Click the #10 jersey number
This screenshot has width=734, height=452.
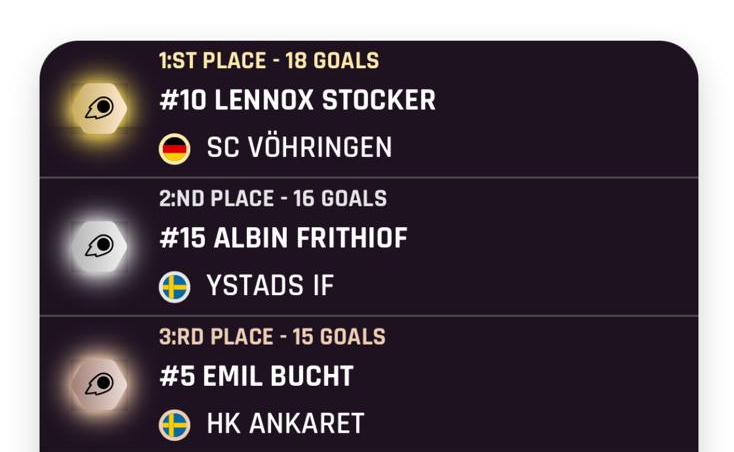(182, 101)
